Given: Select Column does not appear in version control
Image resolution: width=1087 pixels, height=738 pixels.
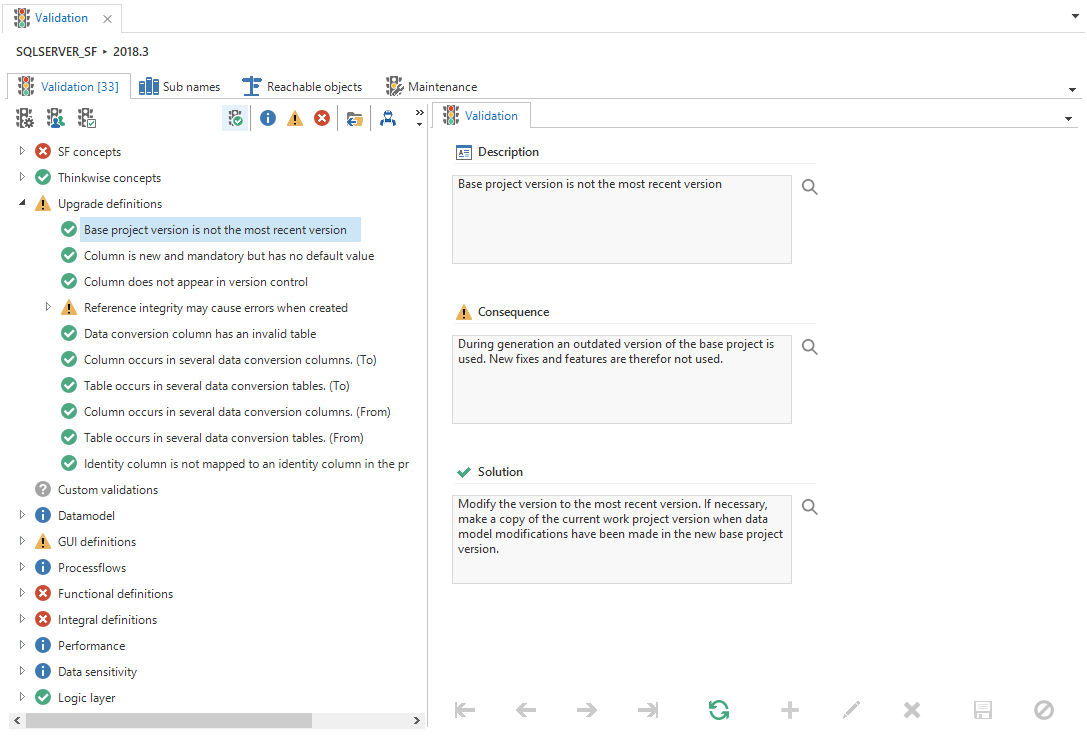Looking at the screenshot, I should [x=195, y=282].
